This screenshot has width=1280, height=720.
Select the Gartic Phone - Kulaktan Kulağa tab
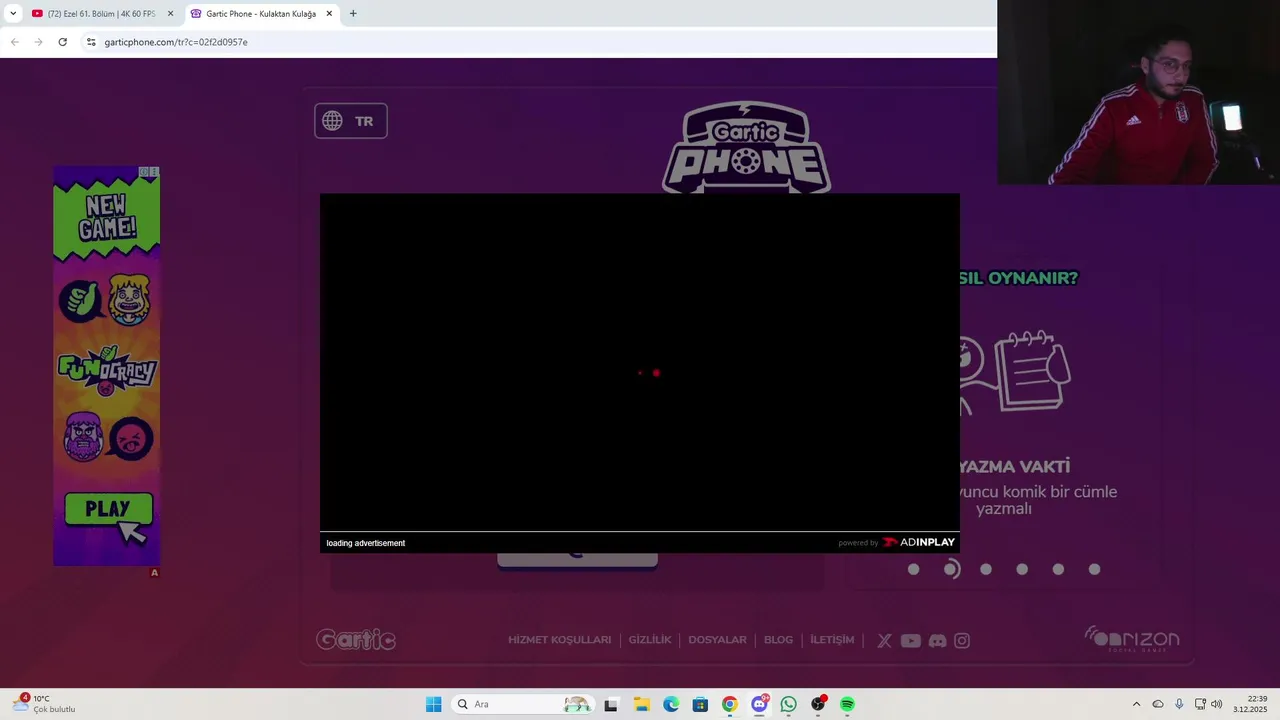coord(261,14)
